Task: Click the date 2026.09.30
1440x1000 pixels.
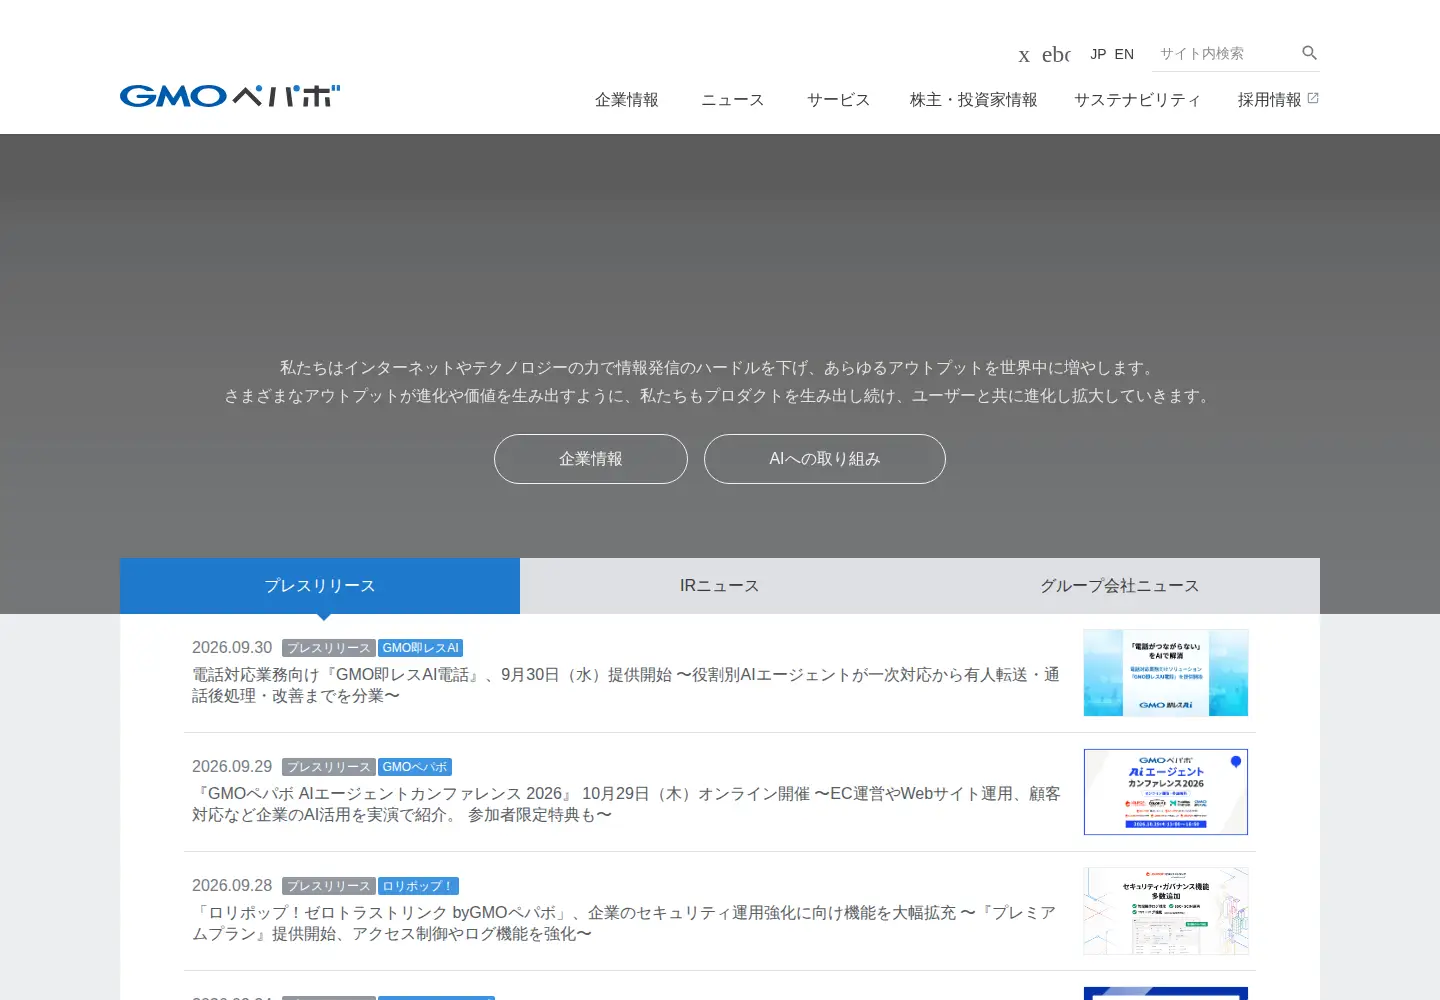Action: point(232,648)
